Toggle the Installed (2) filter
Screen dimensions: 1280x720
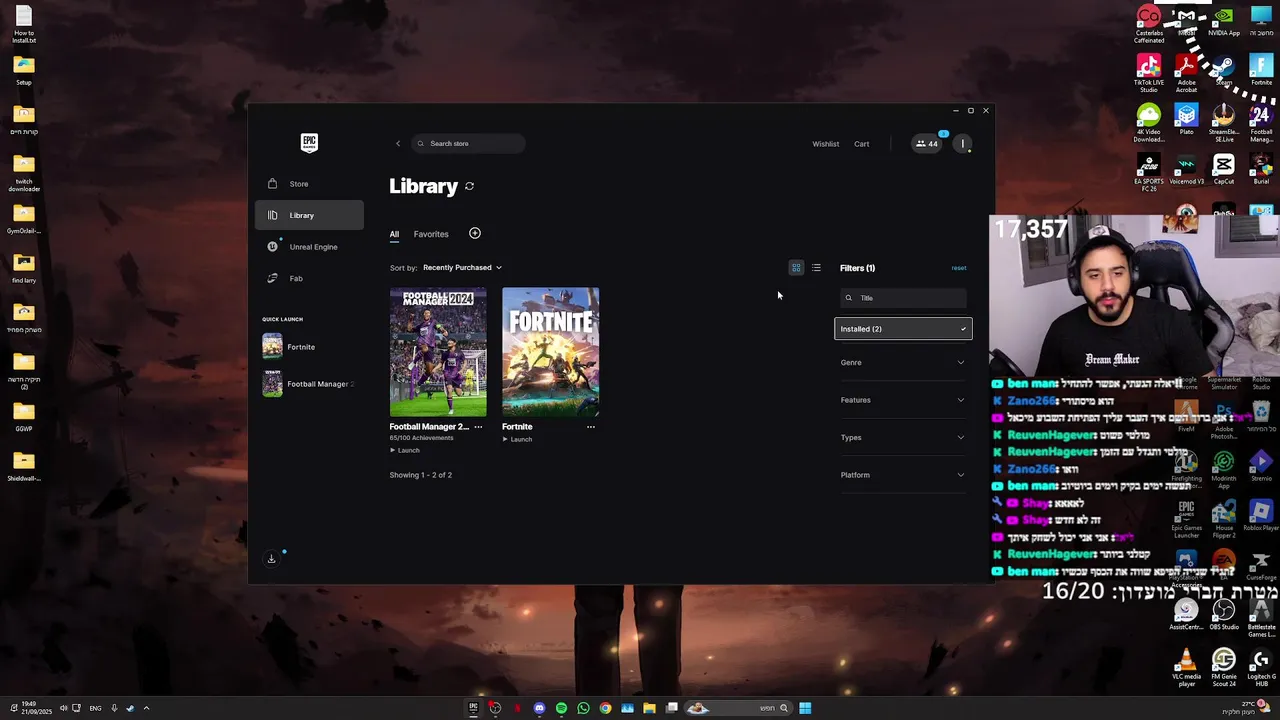pos(903,329)
